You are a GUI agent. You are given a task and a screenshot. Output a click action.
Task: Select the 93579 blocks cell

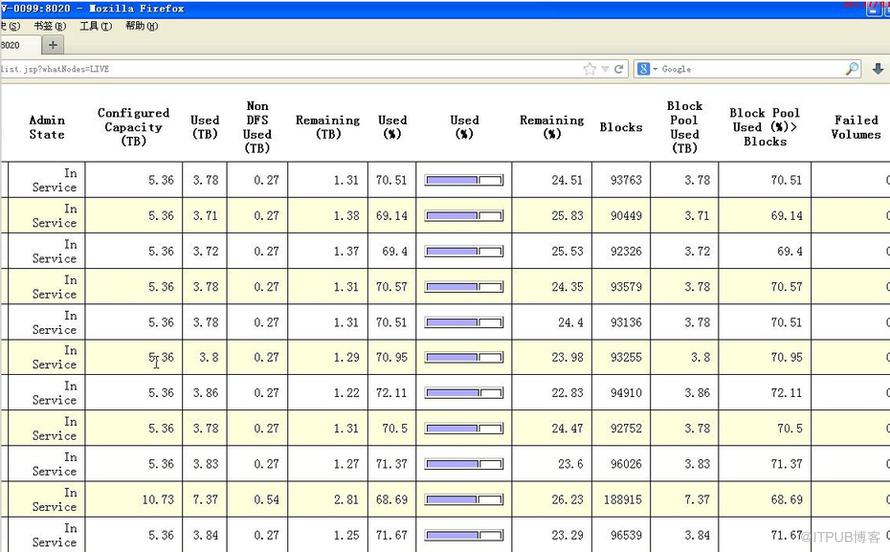tap(621, 287)
